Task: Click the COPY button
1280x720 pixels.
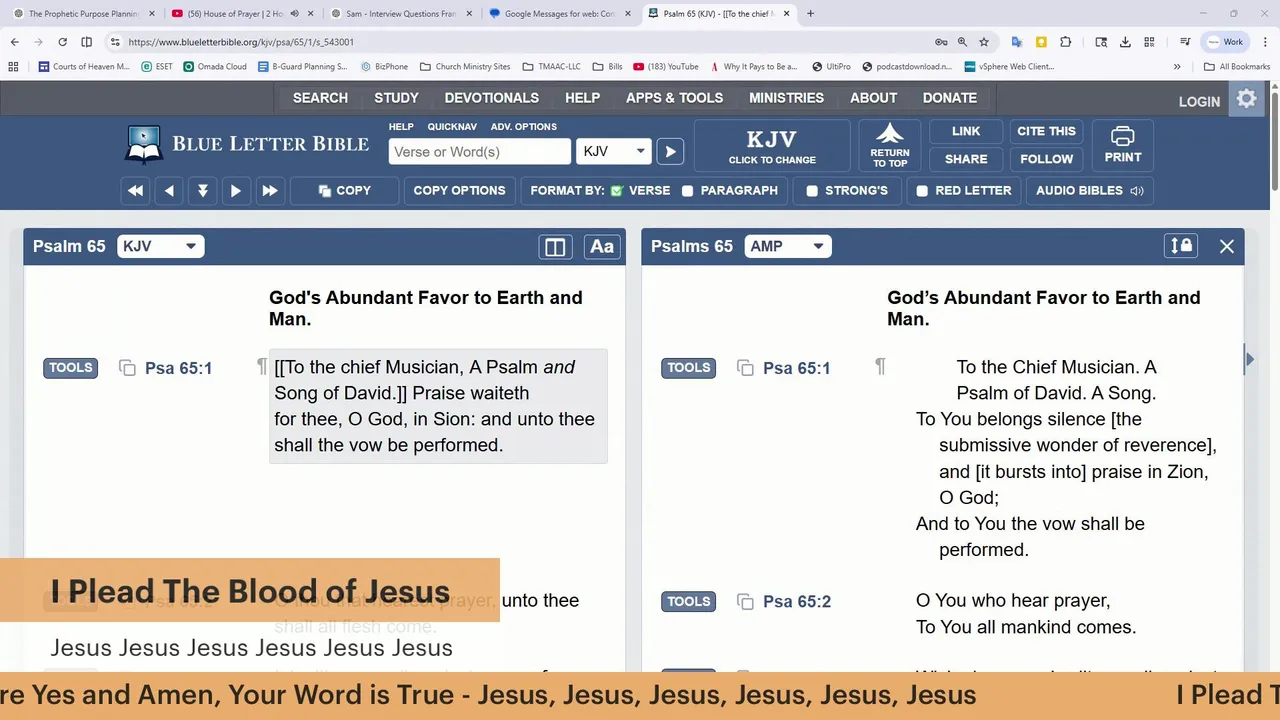Action: (344, 191)
